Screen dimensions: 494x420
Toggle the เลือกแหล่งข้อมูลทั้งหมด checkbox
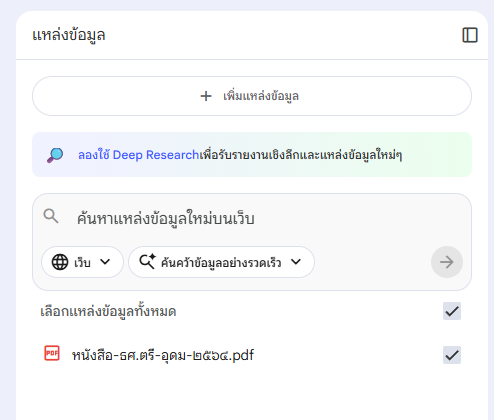[452, 311]
